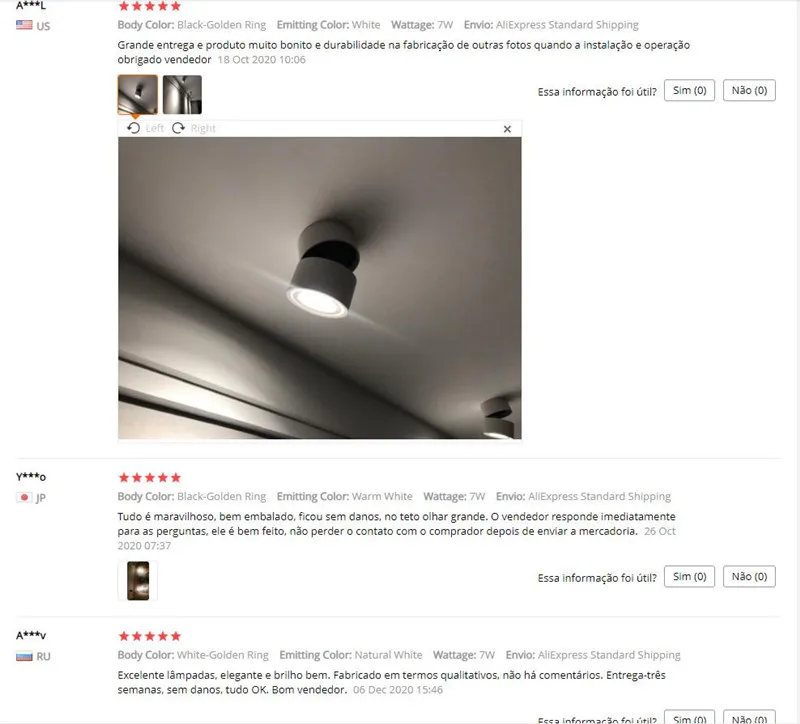Rotate the review photo left
Screen dimensions: 800x724
(145, 128)
